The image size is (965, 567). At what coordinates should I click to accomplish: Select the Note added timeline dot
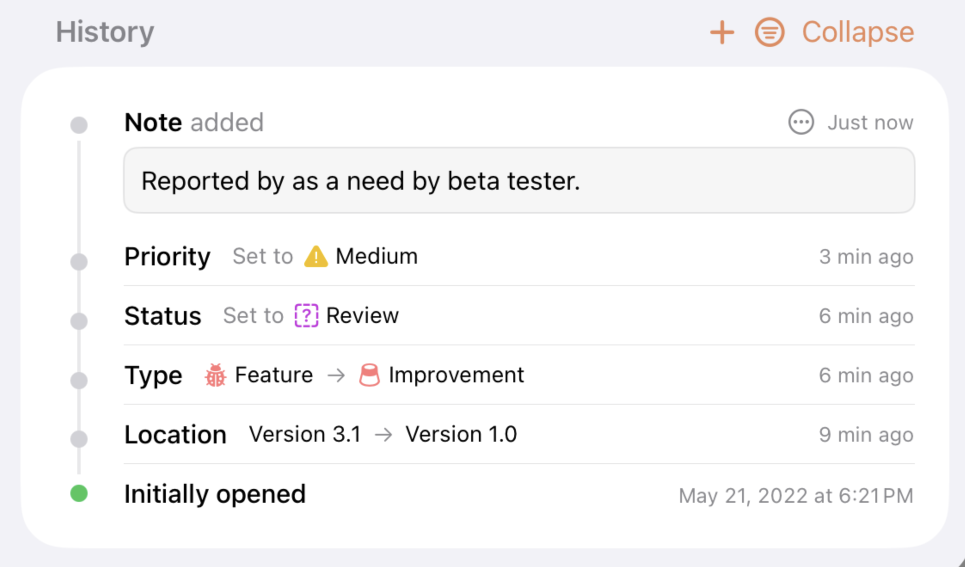pyautogui.click(x=79, y=125)
